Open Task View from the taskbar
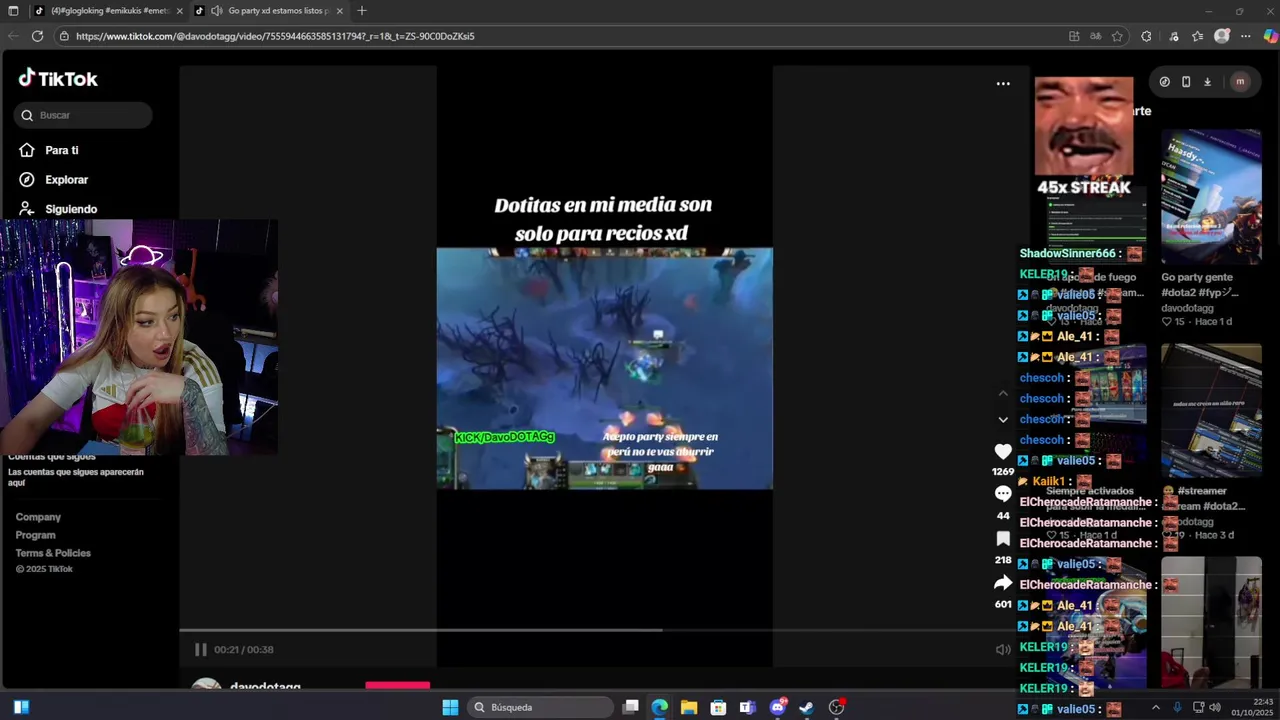 (631, 707)
